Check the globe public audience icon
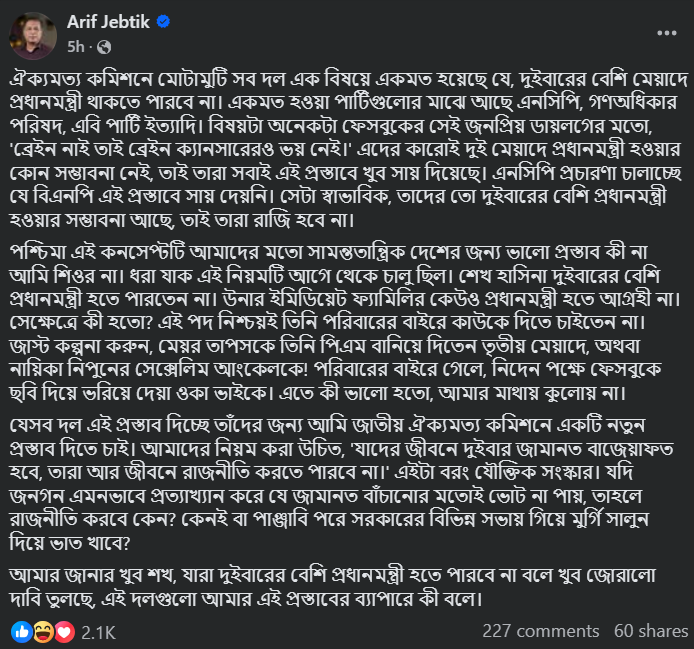The width and height of the screenshot is (694, 649). click(104, 47)
